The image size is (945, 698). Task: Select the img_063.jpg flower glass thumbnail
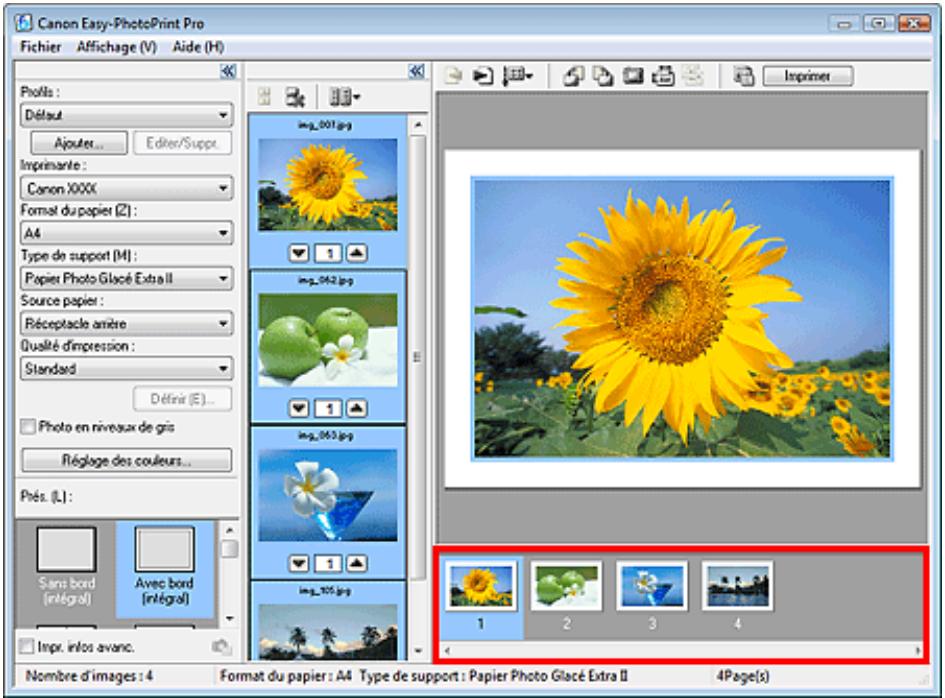click(x=328, y=495)
